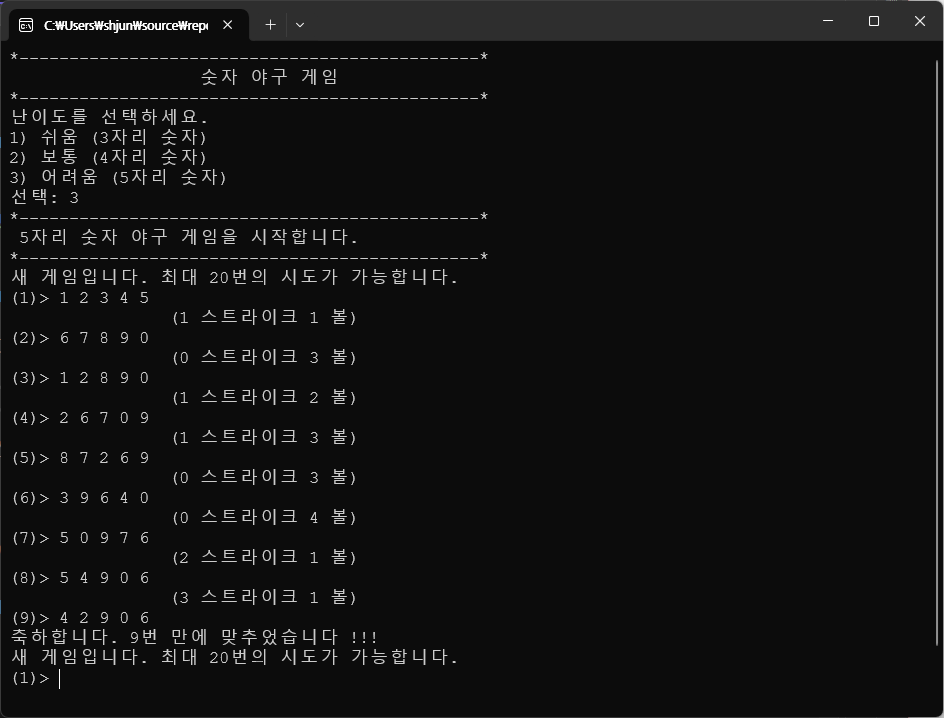The width and height of the screenshot is (944, 718).
Task: Expand the new tab profile dropdown
Action: click(x=300, y=25)
